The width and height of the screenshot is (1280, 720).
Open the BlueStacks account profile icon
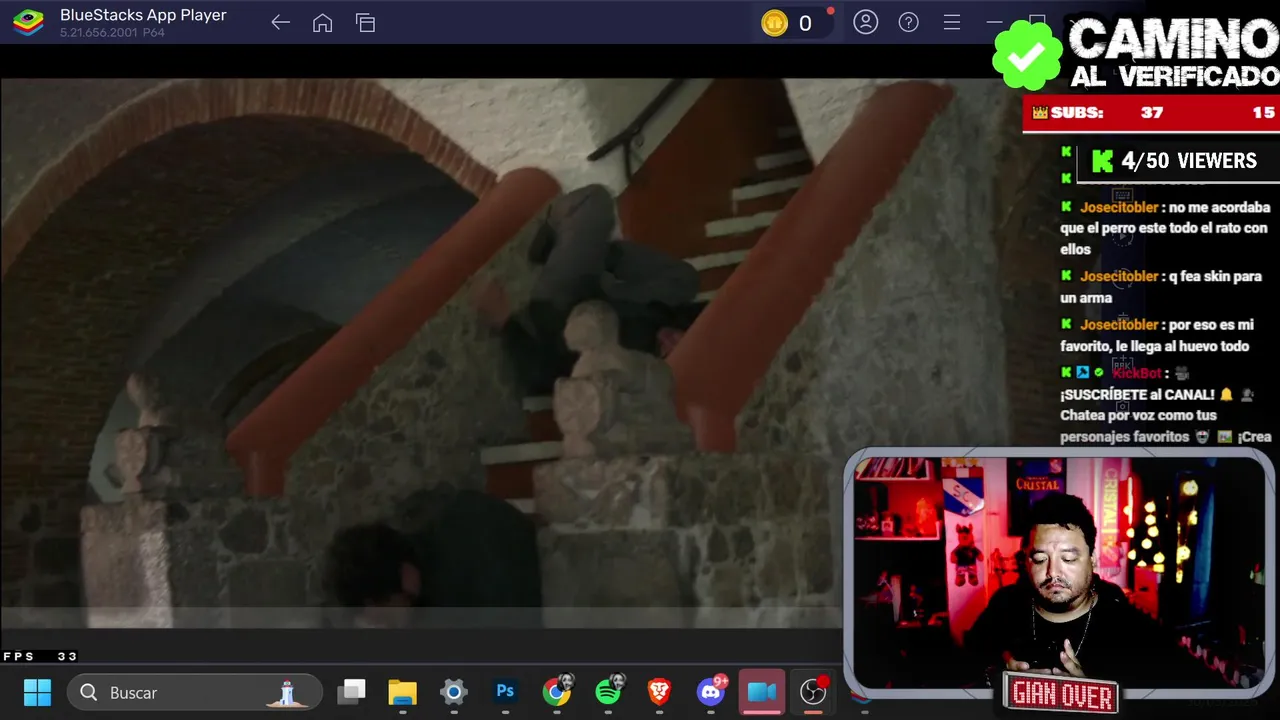865,22
